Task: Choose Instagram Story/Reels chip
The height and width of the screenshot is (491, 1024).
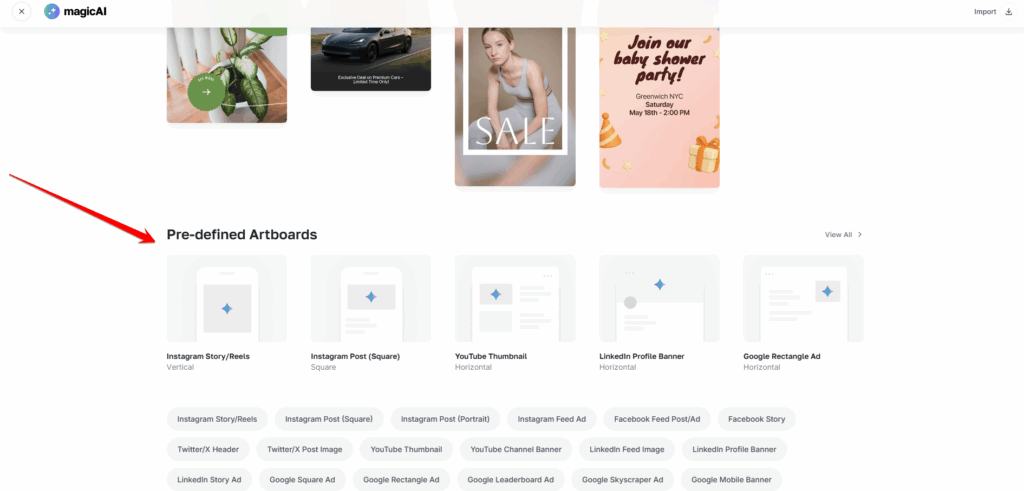Action: 217,419
